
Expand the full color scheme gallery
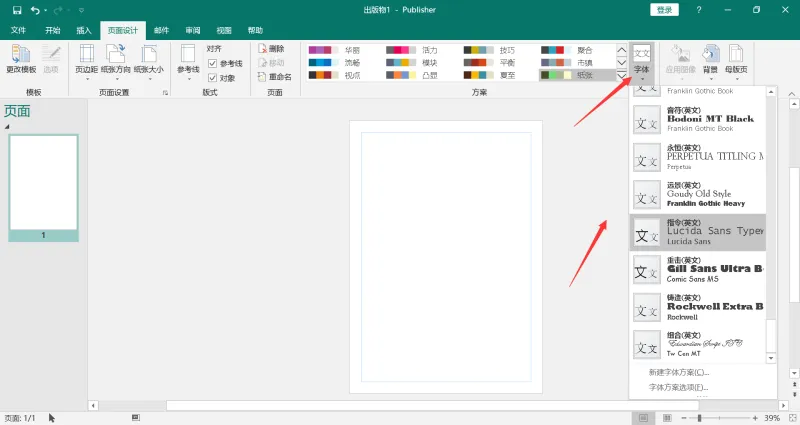tap(621, 76)
